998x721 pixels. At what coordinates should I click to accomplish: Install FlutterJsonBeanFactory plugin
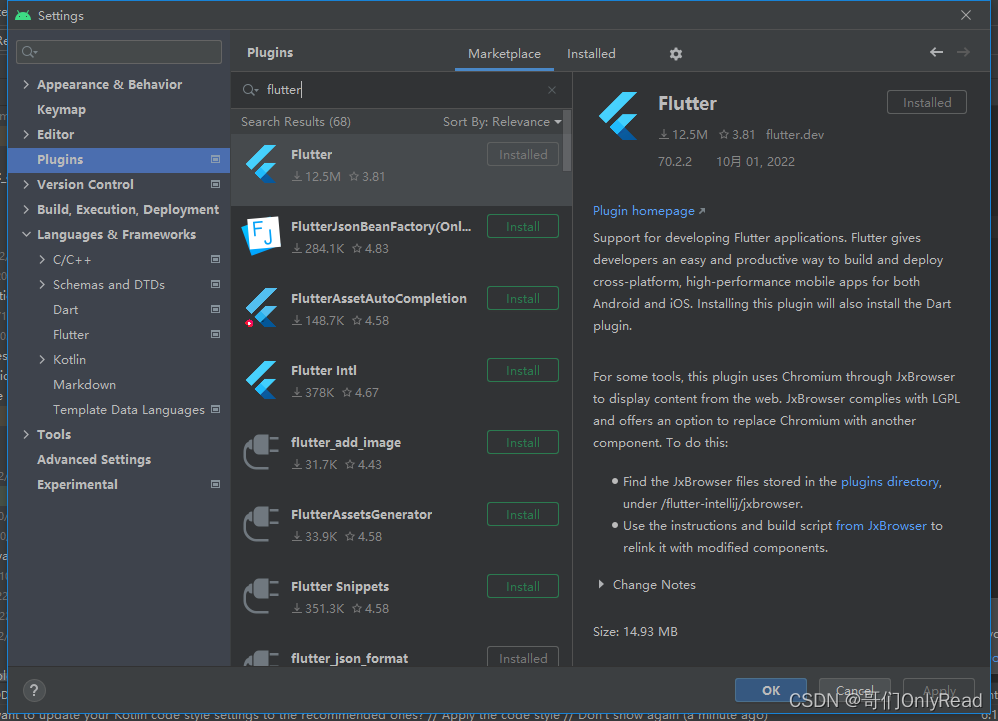pos(523,227)
